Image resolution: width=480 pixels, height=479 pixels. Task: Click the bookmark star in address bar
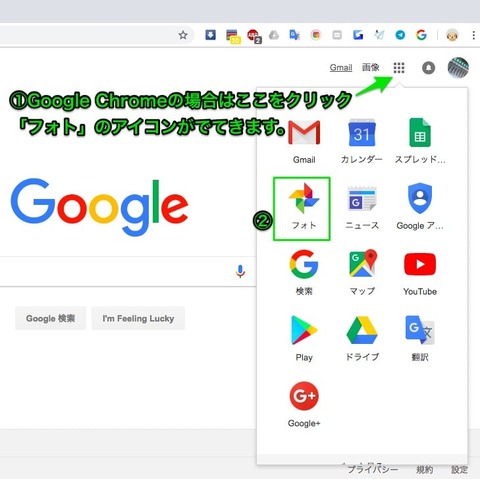[183, 35]
